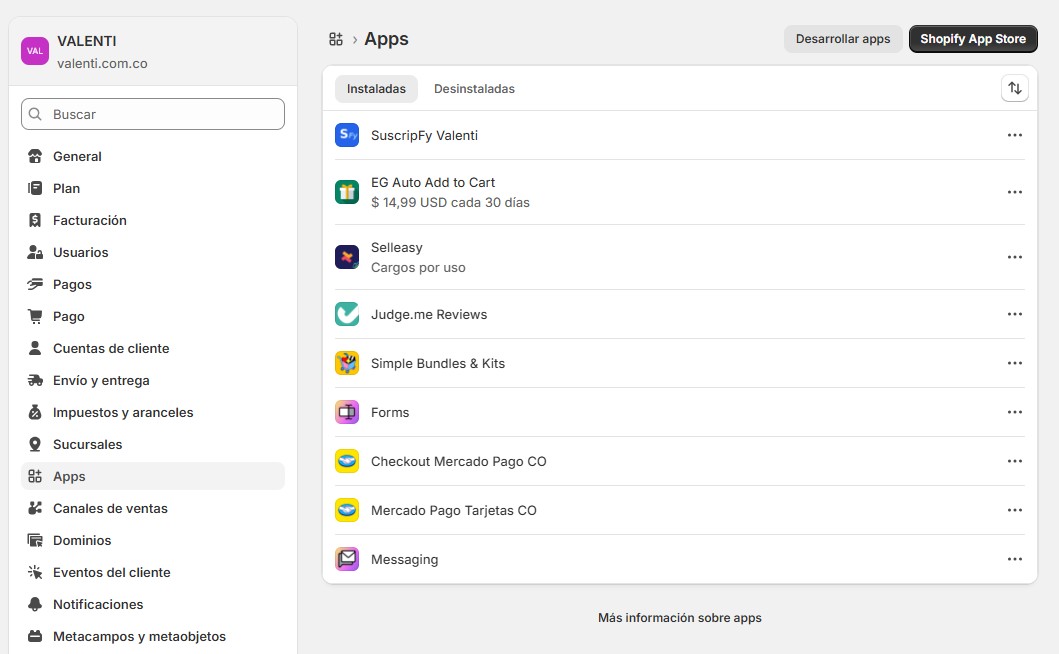Follow the Más información sobre apps link
1059x654 pixels.
tap(679, 618)
